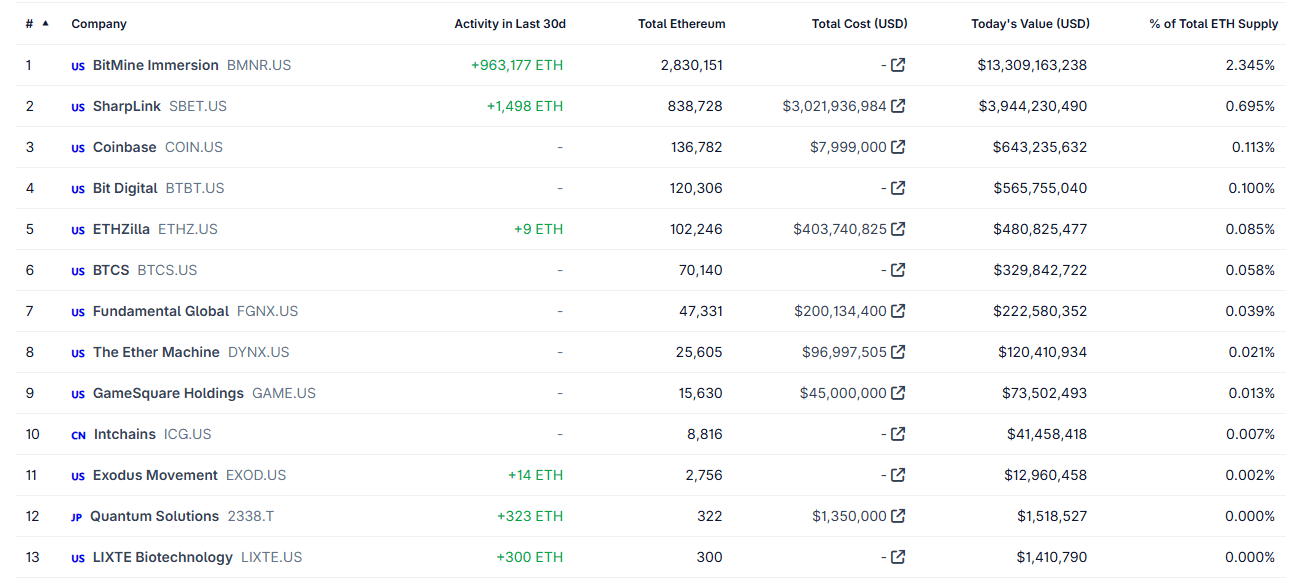
Task: Open the BitMine Immersion company page
Action: [155, 65]
